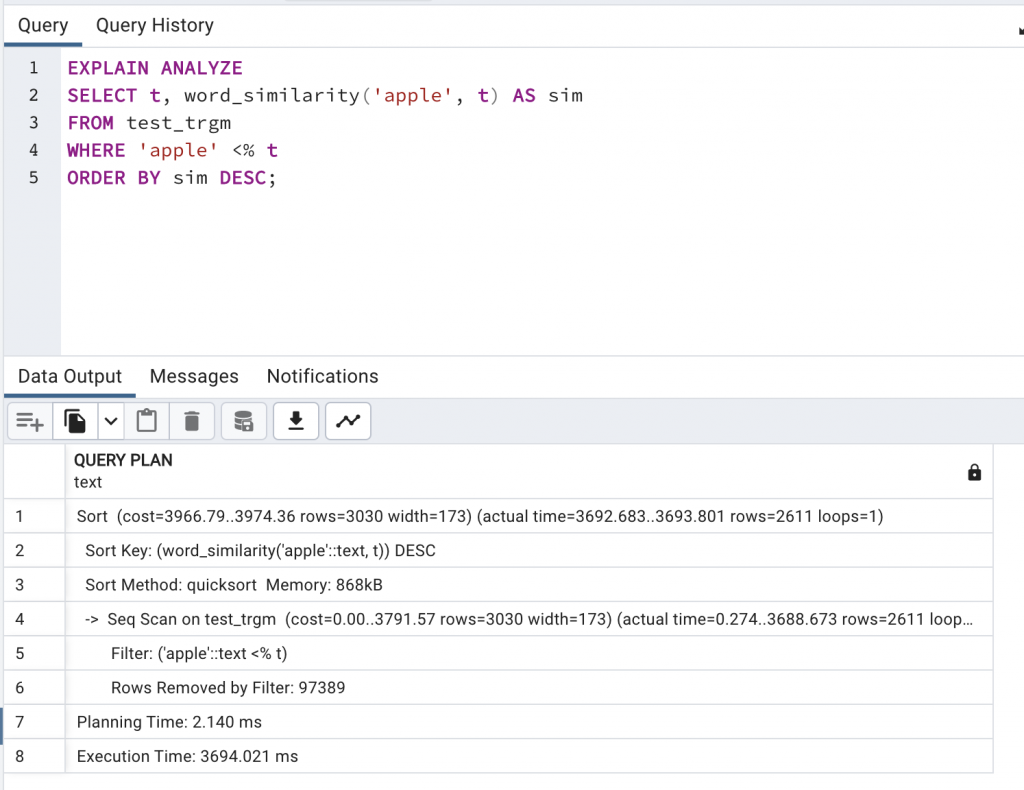Screen dimensions: 1024x790
Task: Click editor line number 5 in gutter
Action: tap(33, 178)
